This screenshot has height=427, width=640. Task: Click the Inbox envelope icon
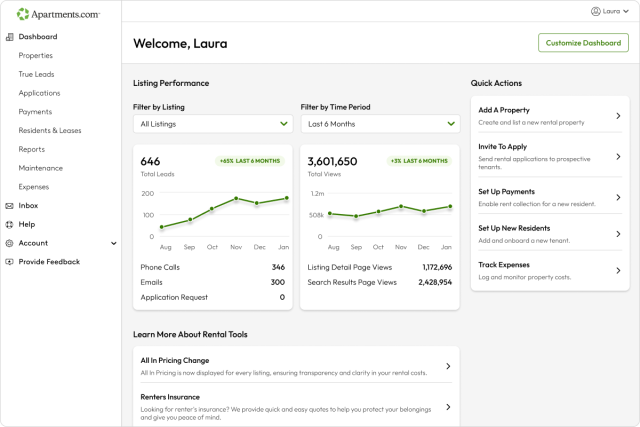[9, 206]
